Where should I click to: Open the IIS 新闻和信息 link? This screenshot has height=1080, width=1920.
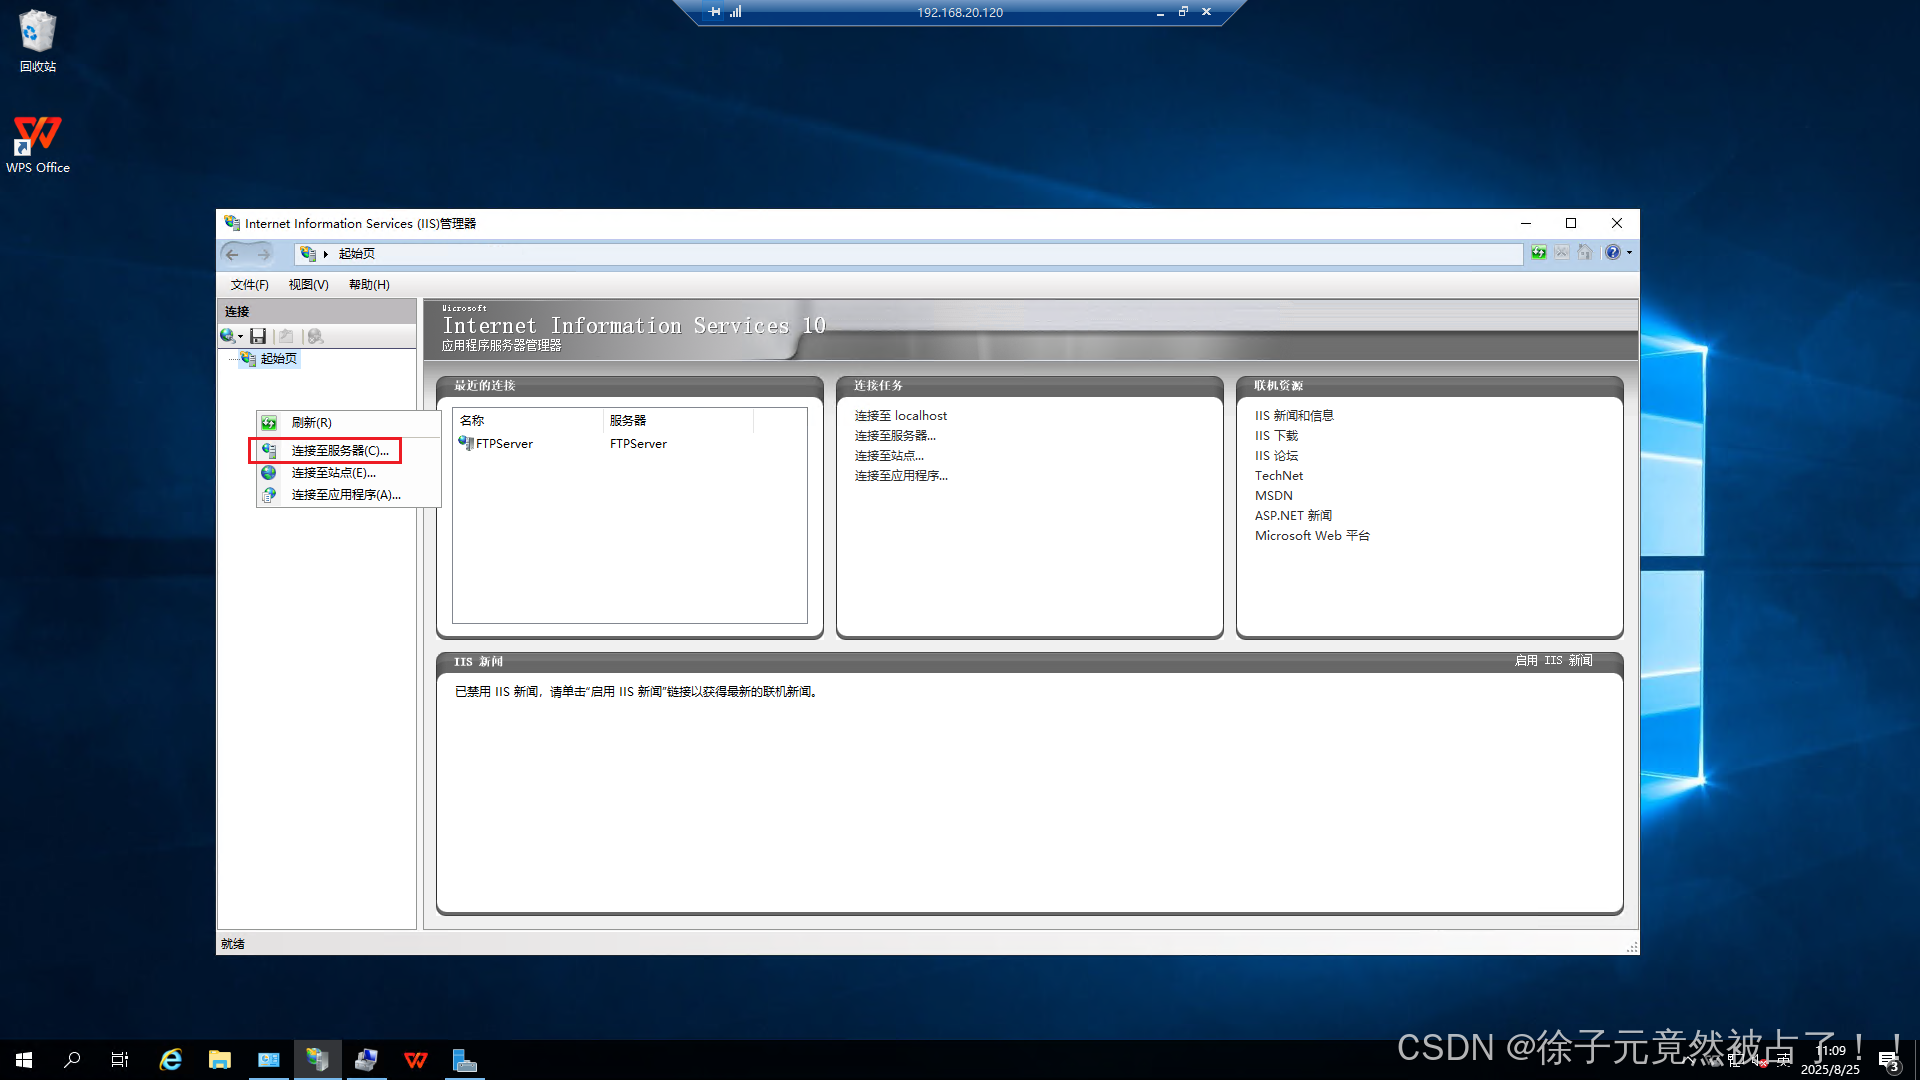[1294, 416]
